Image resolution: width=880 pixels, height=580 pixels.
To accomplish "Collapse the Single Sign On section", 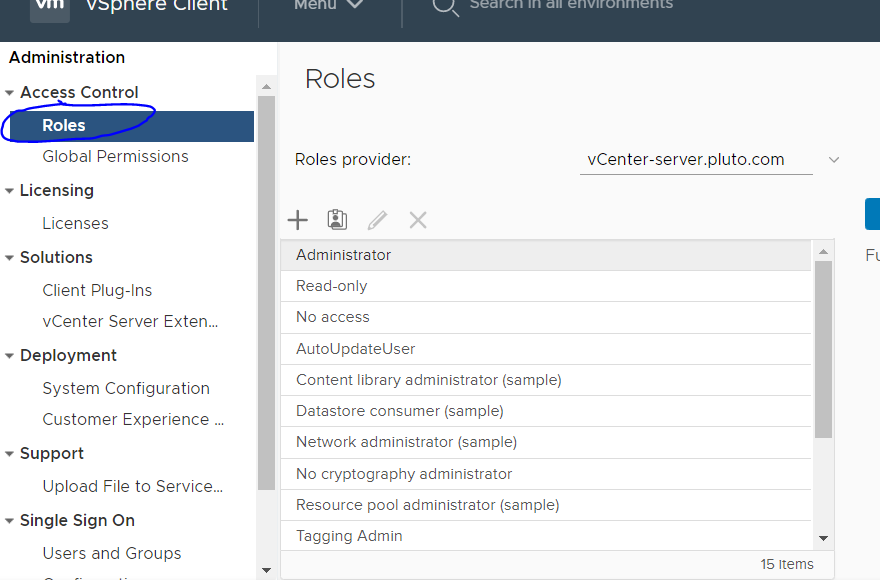I will [x=10, y=521].
